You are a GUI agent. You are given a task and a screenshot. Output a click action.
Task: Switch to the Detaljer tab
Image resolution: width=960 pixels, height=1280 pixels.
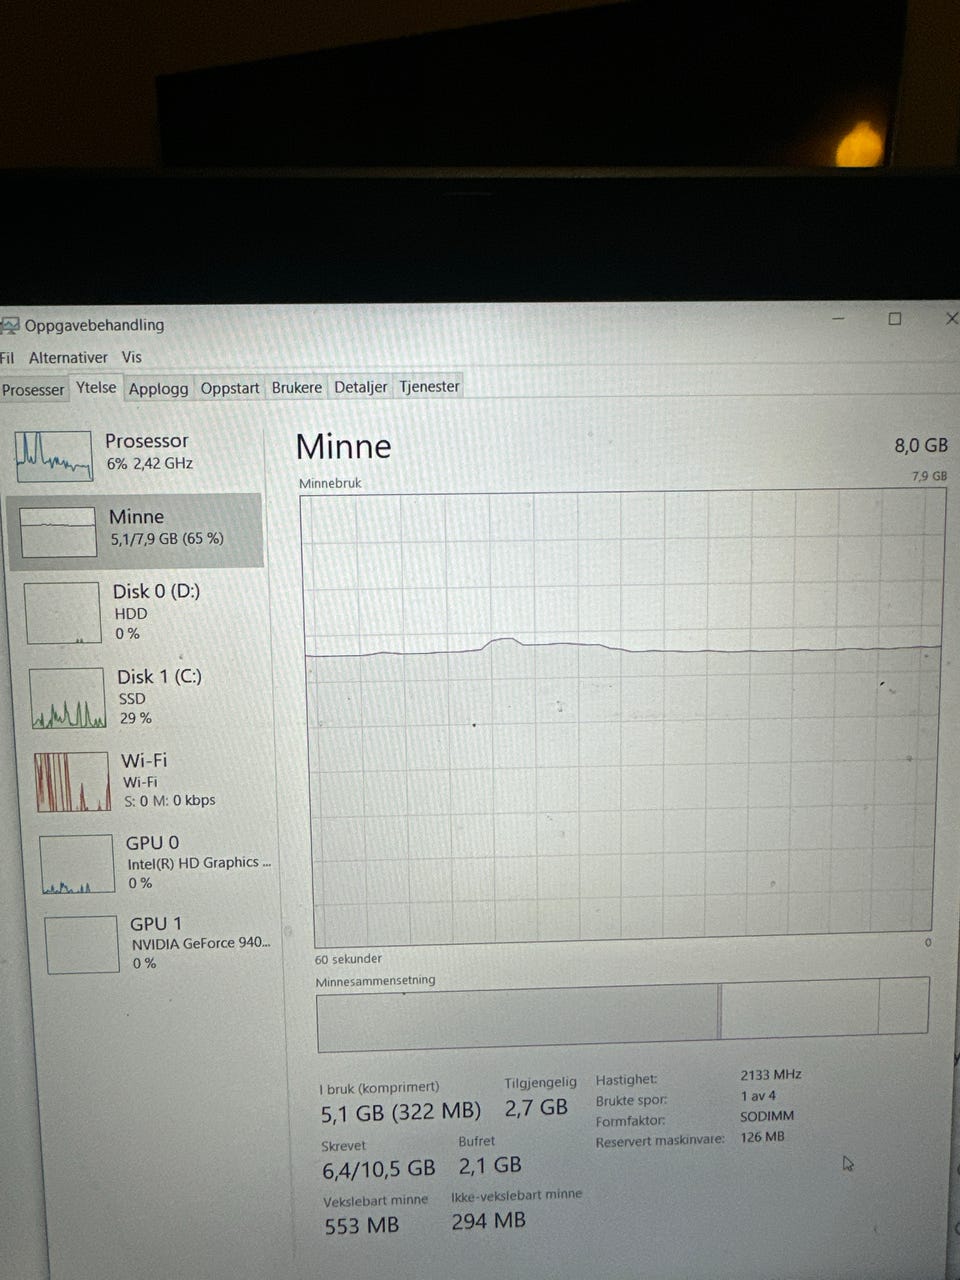(361, 387)
